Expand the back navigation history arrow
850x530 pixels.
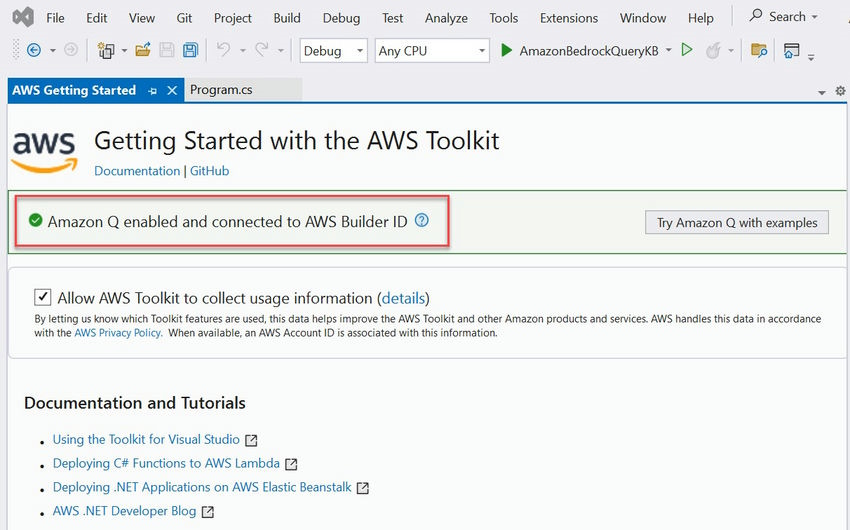[53, 51]
